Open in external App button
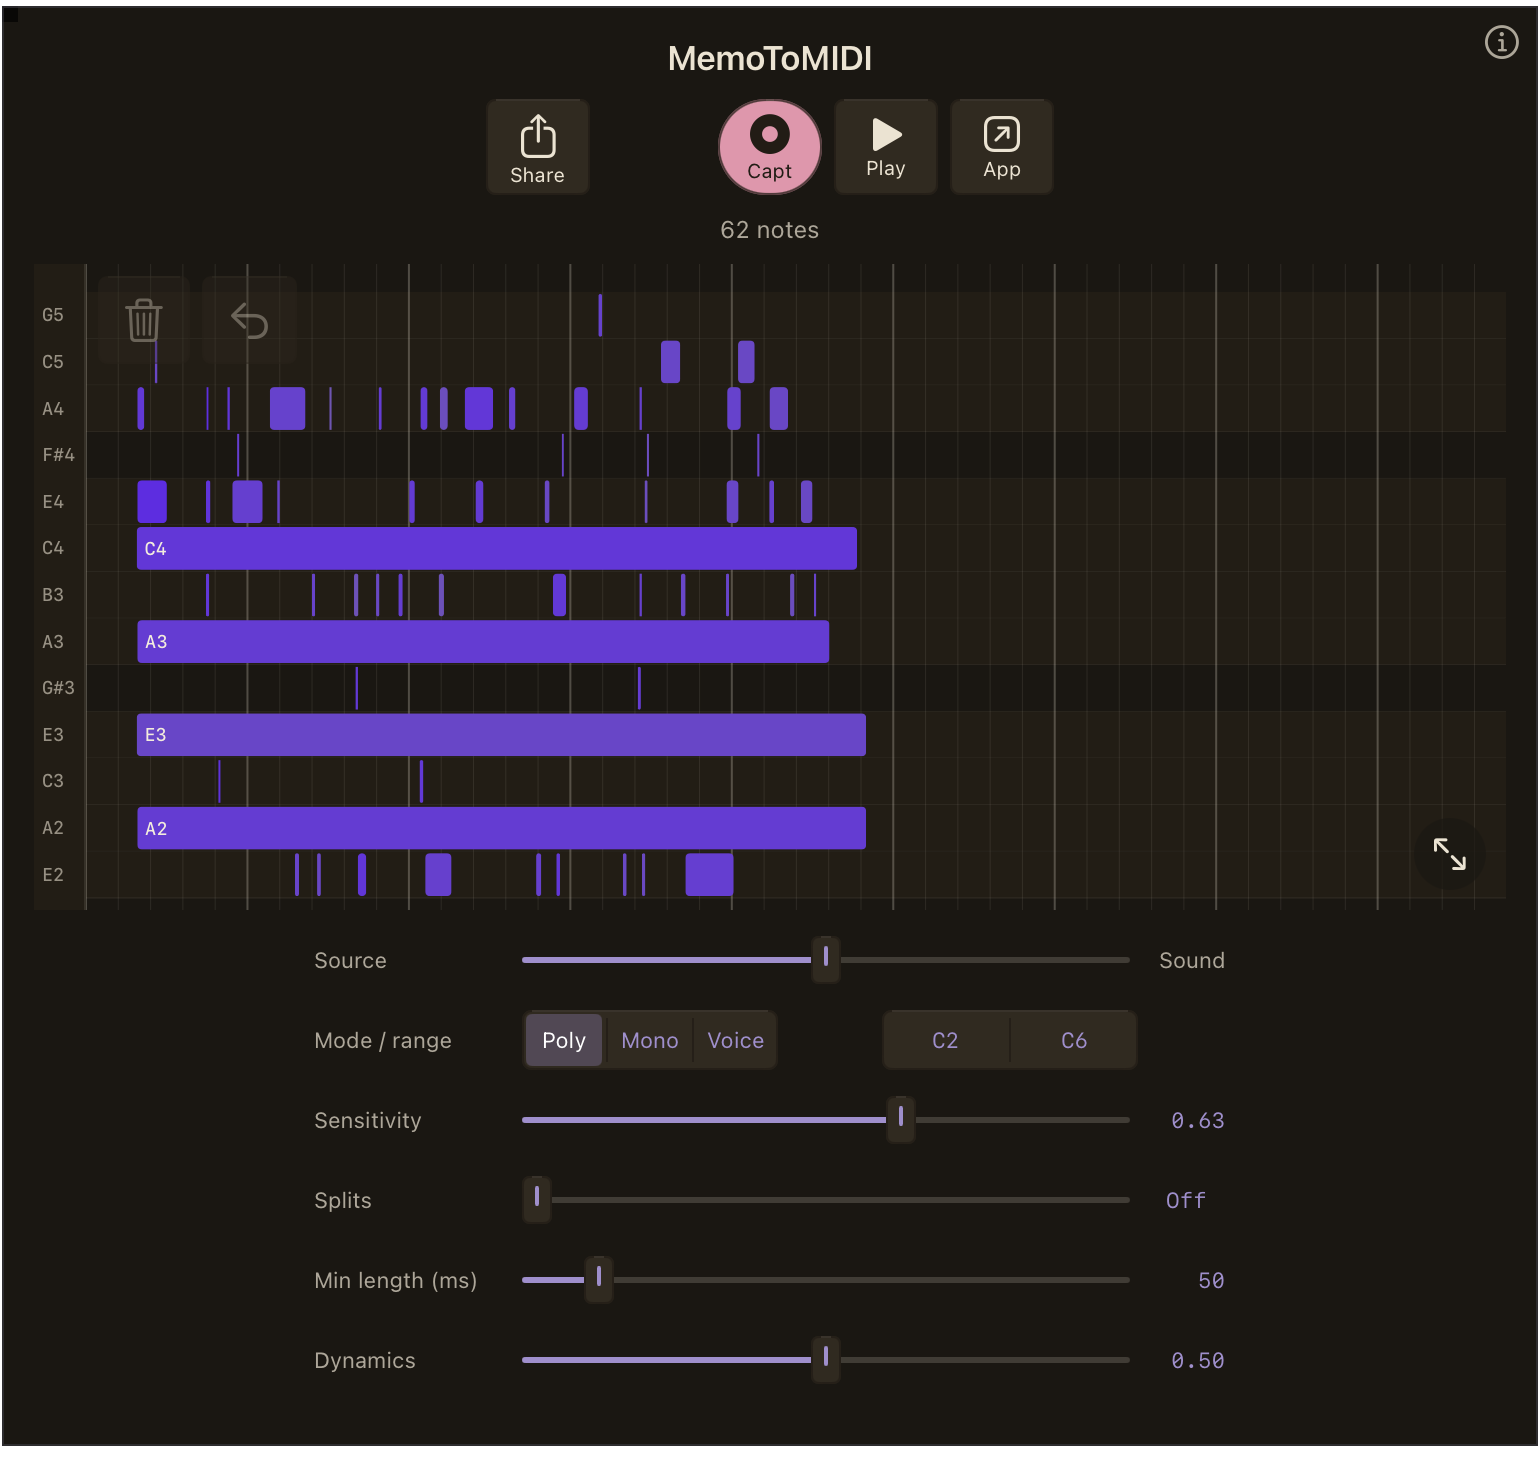1540x1470 pixels. [1002, 147]
